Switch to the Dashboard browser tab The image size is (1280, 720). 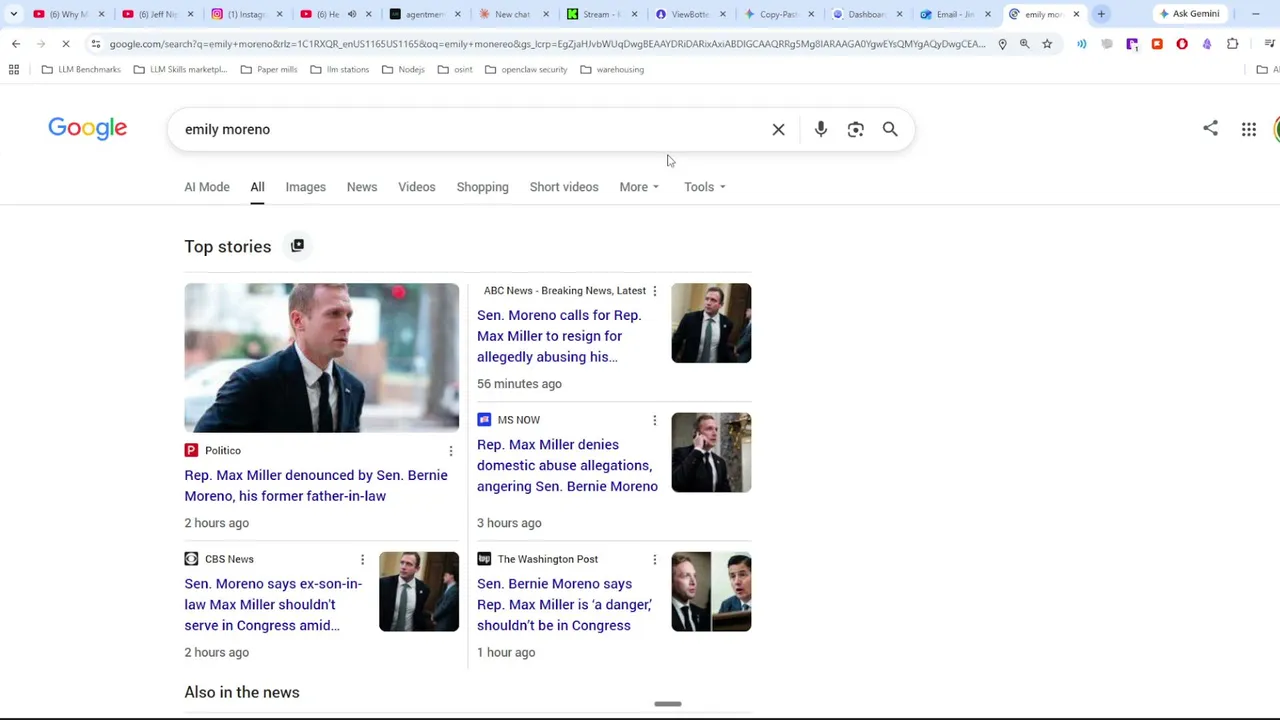click(x=868, y=14)
